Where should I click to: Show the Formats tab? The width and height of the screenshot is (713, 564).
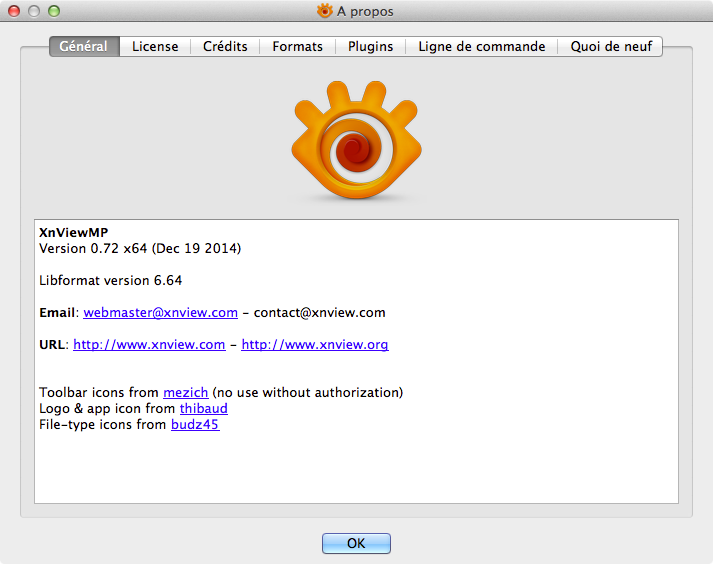point(297,46)
